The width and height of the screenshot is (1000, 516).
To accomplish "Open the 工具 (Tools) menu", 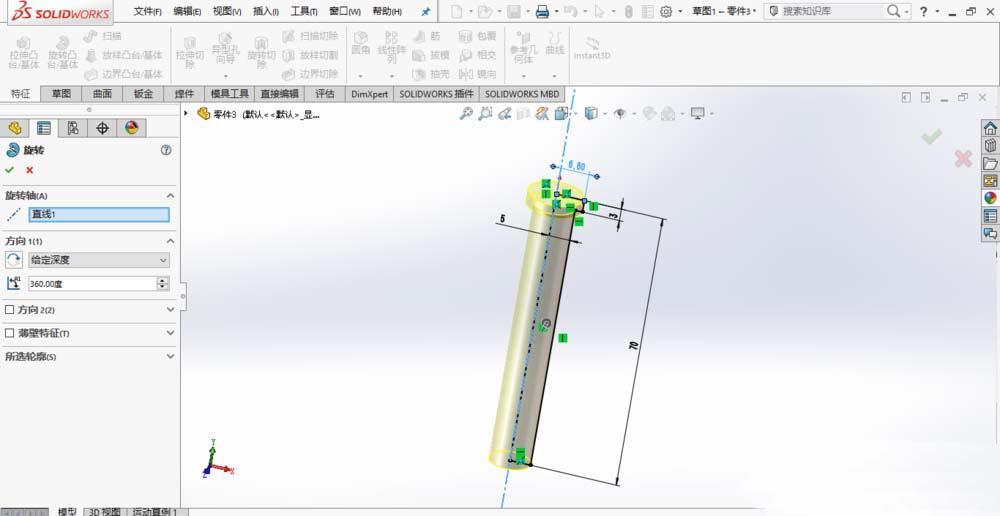I will [304, 11].
